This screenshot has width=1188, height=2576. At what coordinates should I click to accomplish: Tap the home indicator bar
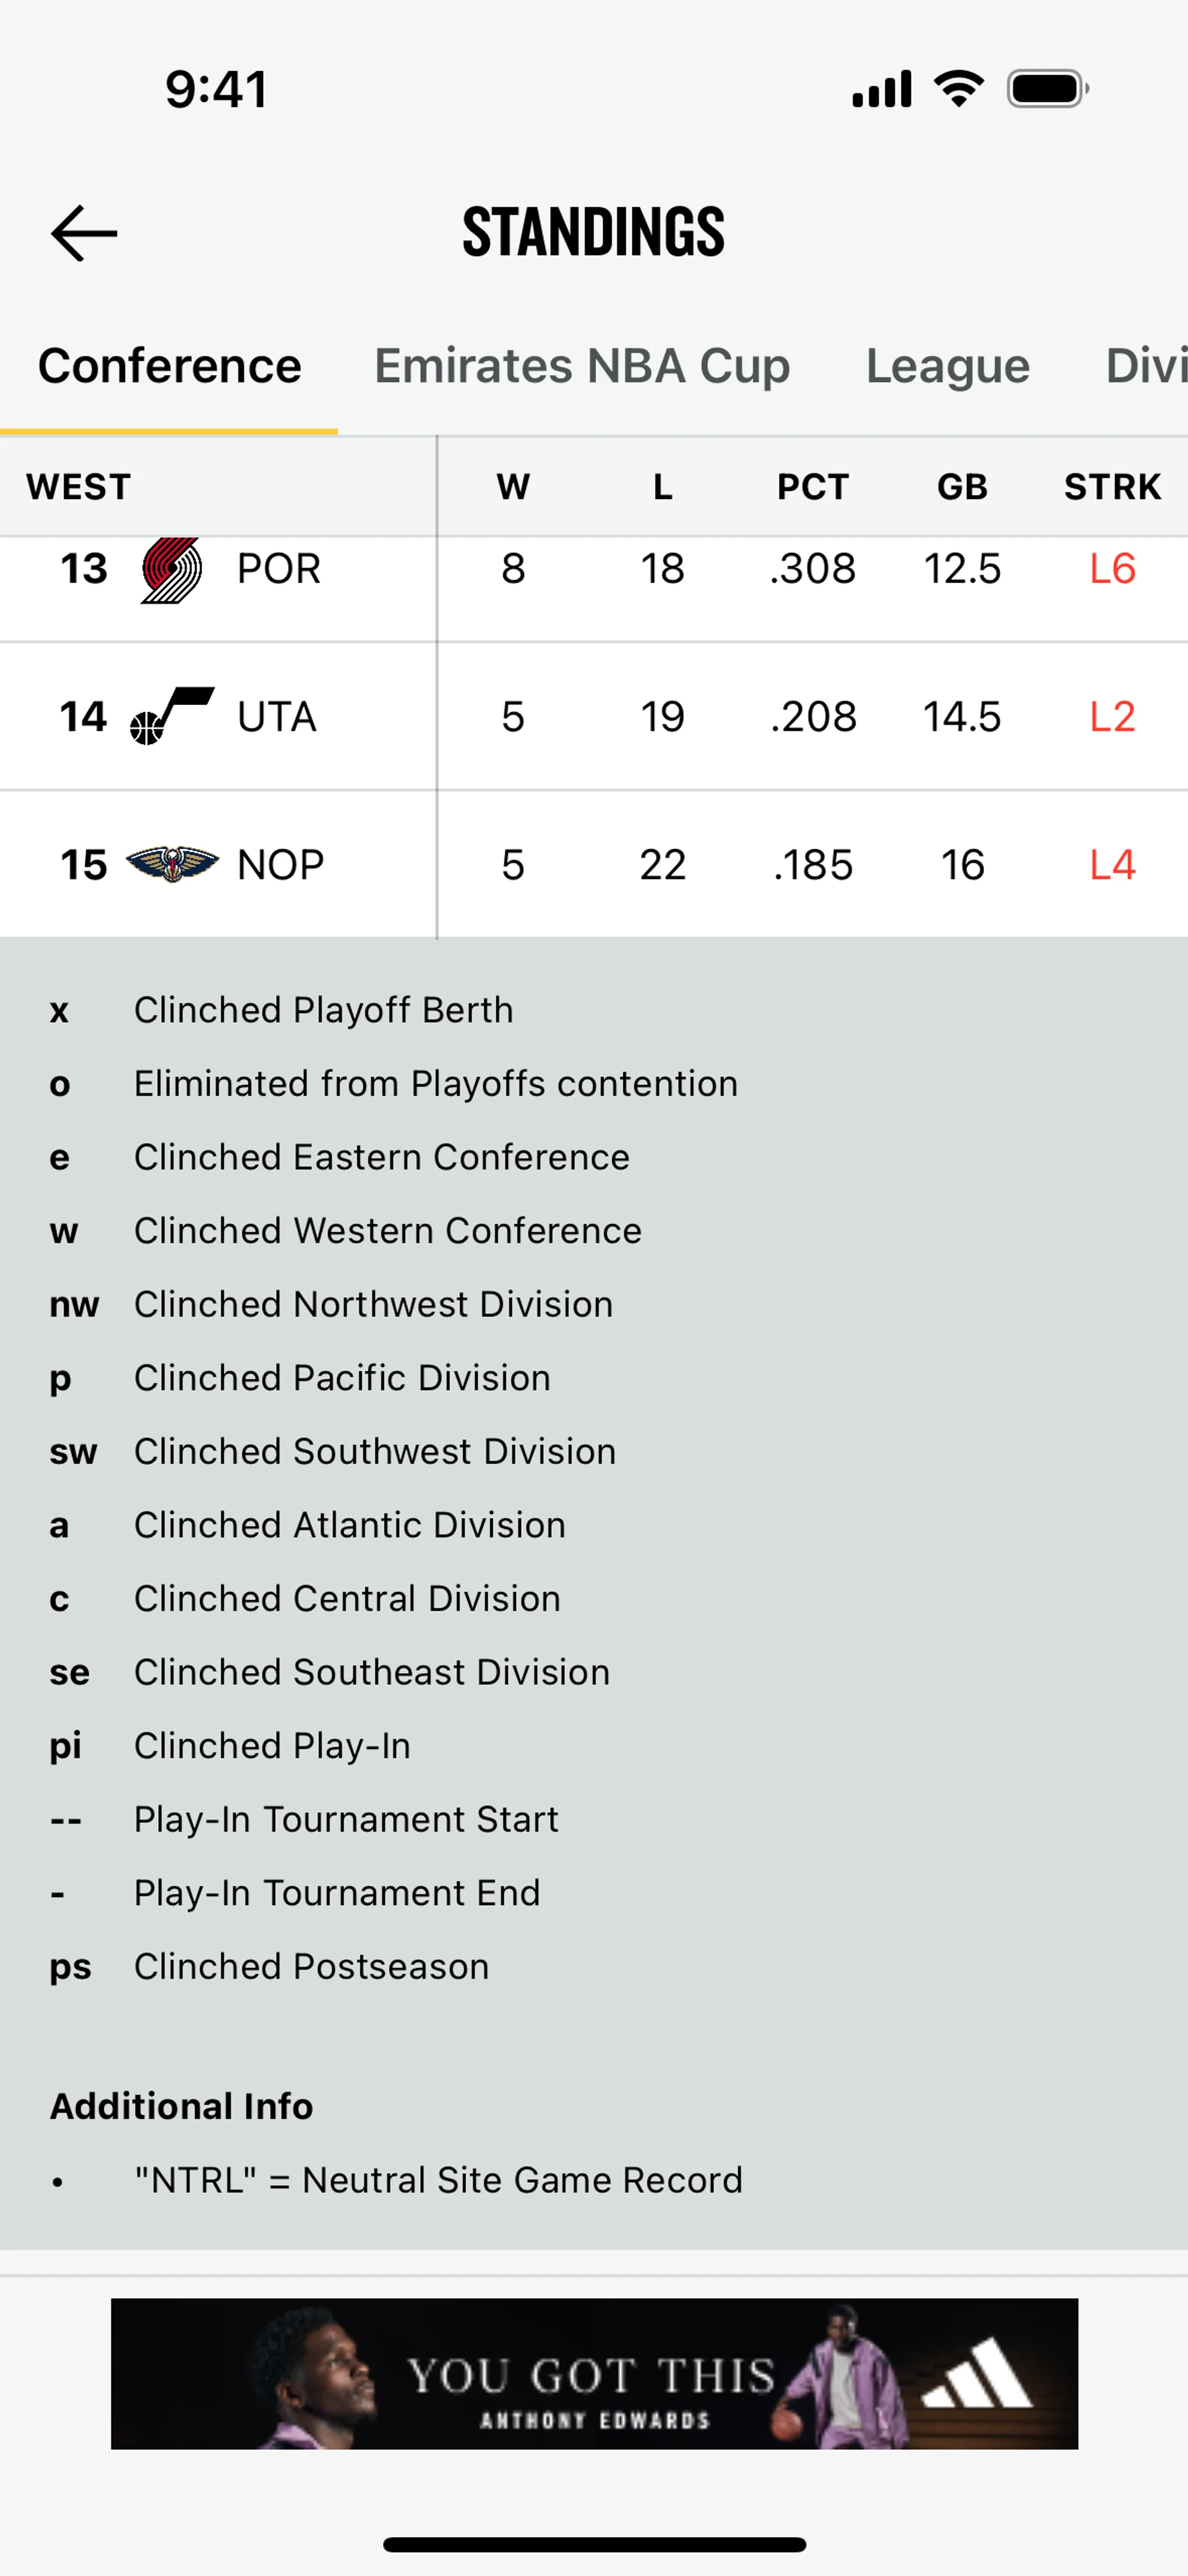[594, 2544]
